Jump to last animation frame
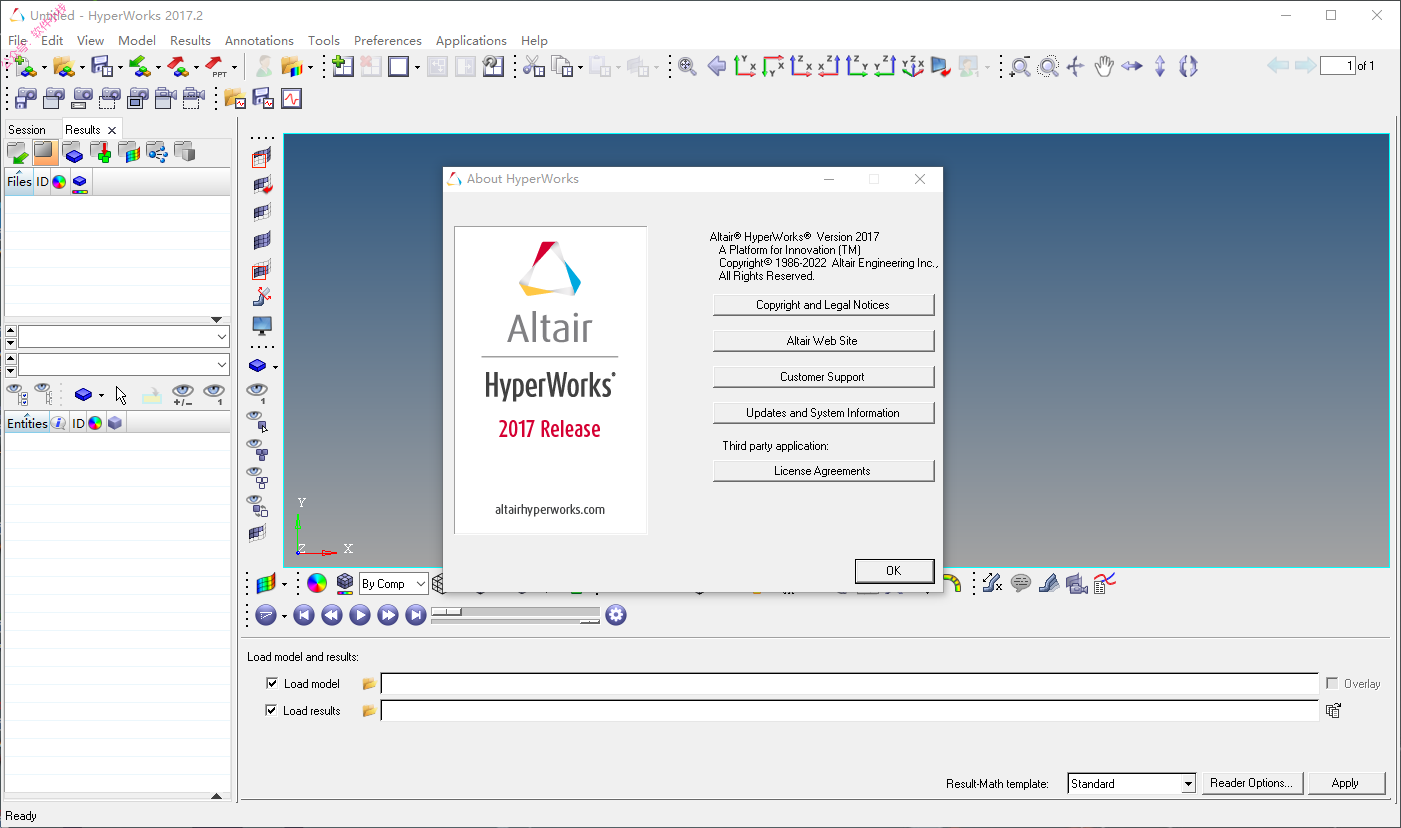The width and height of the screenshot is (1401, 828). pos(416,615)
